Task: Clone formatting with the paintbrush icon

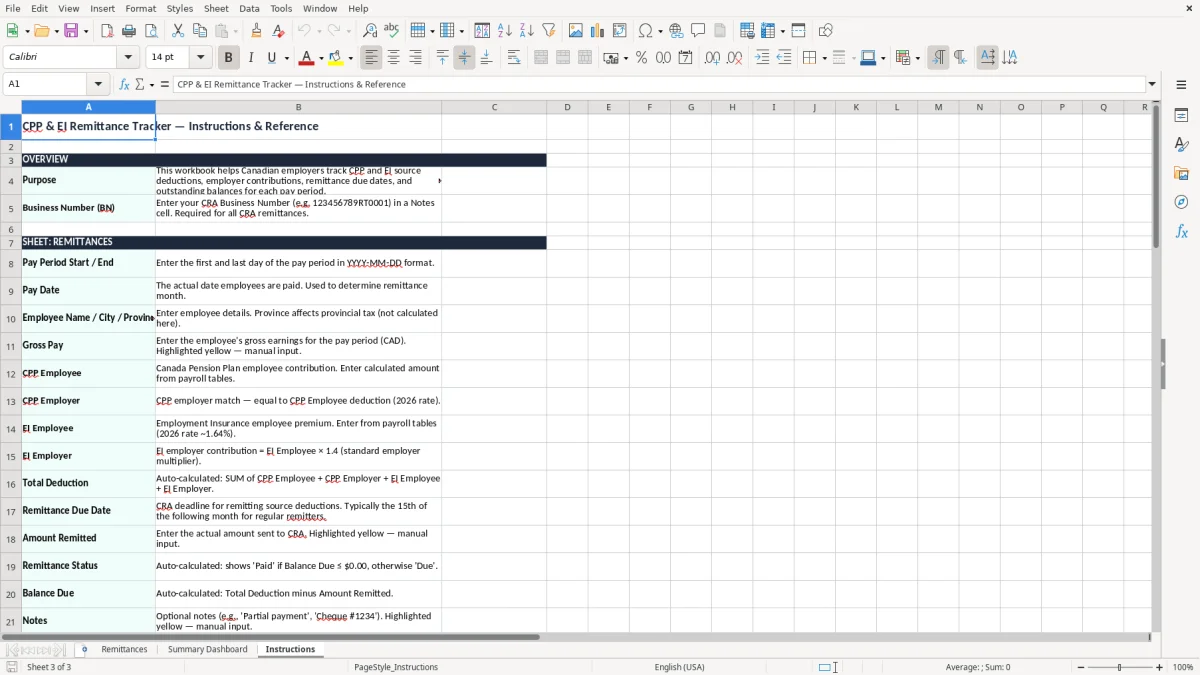Action: [x=256, y=31]
